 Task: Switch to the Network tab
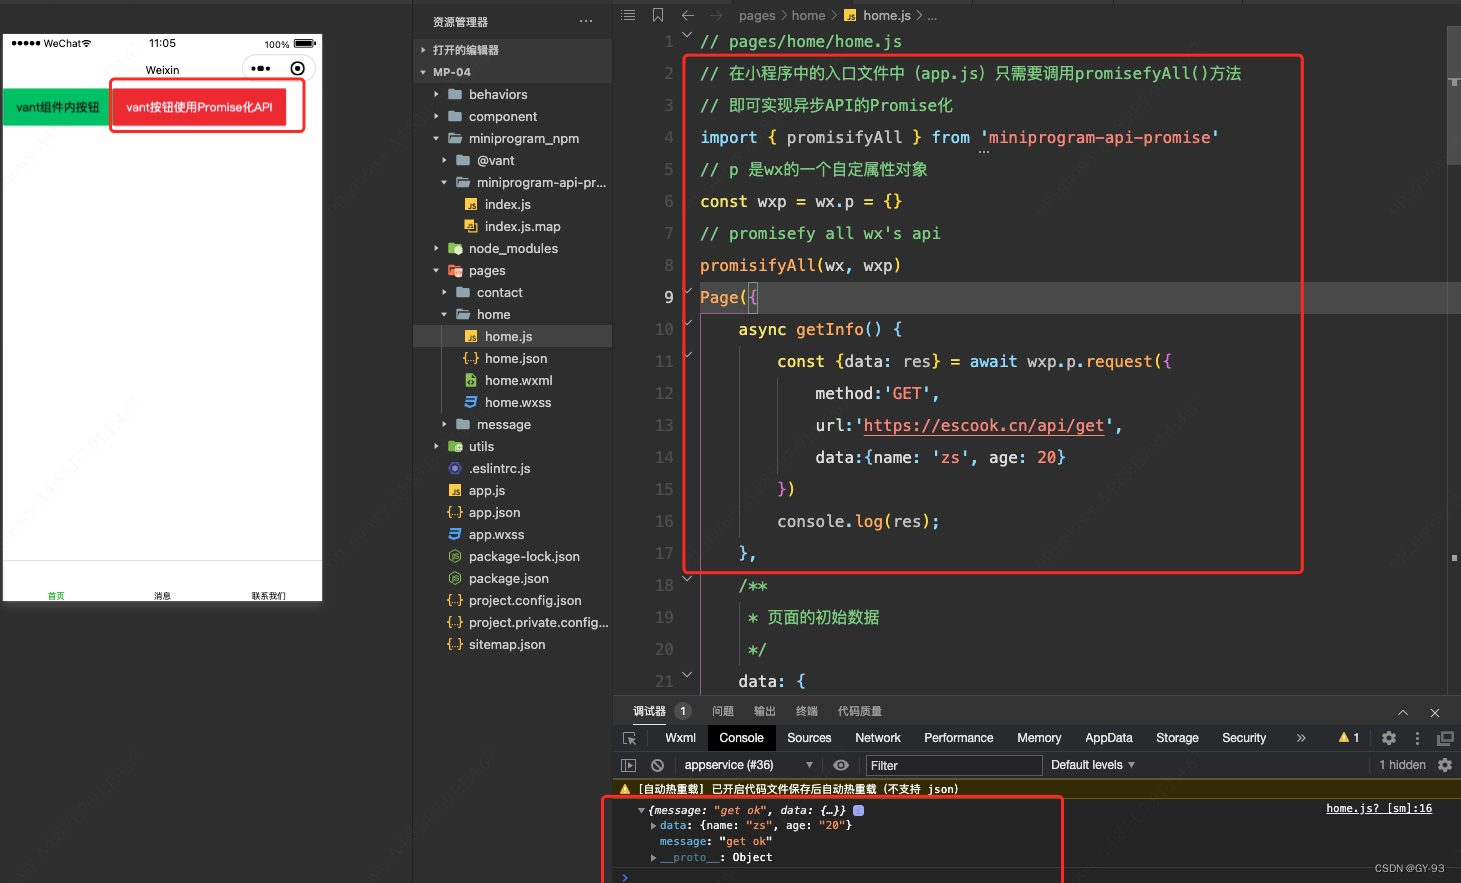pos(878,738)
